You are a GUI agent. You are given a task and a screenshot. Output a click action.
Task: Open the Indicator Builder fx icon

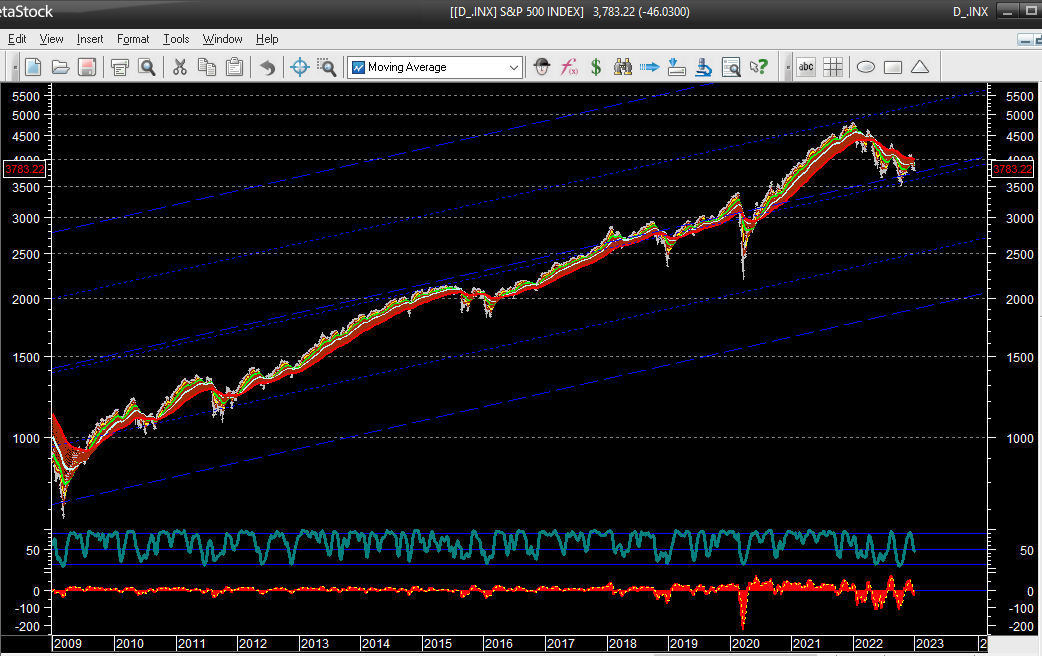[x=569, y=67]
